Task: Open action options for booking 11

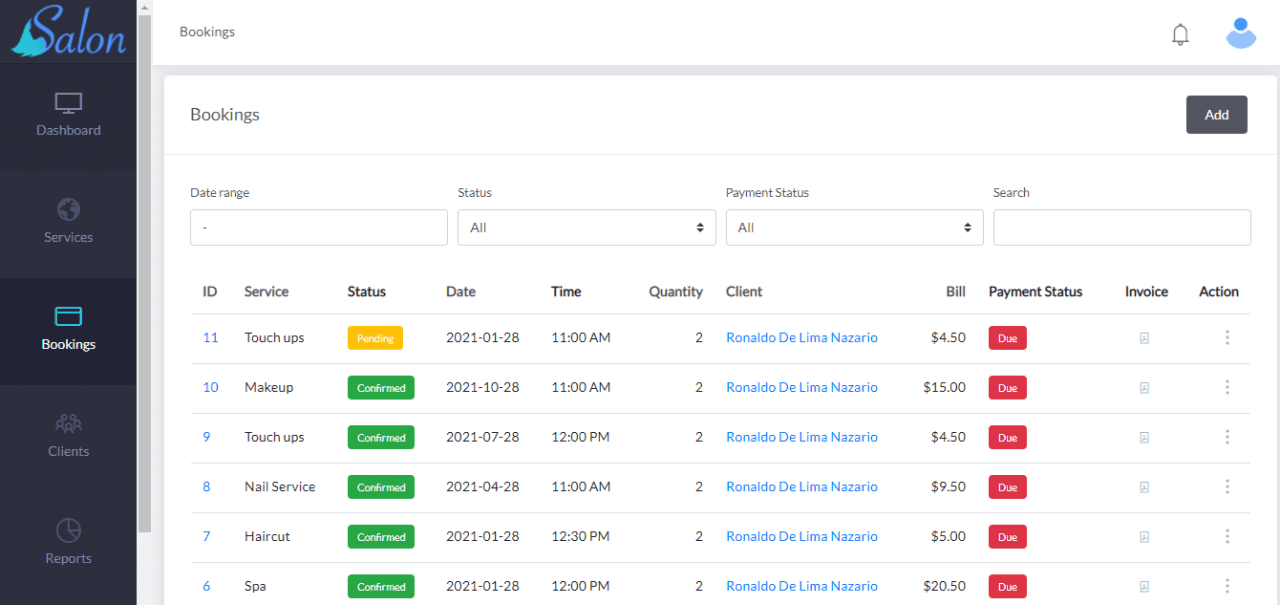Action: [1227, 338]
